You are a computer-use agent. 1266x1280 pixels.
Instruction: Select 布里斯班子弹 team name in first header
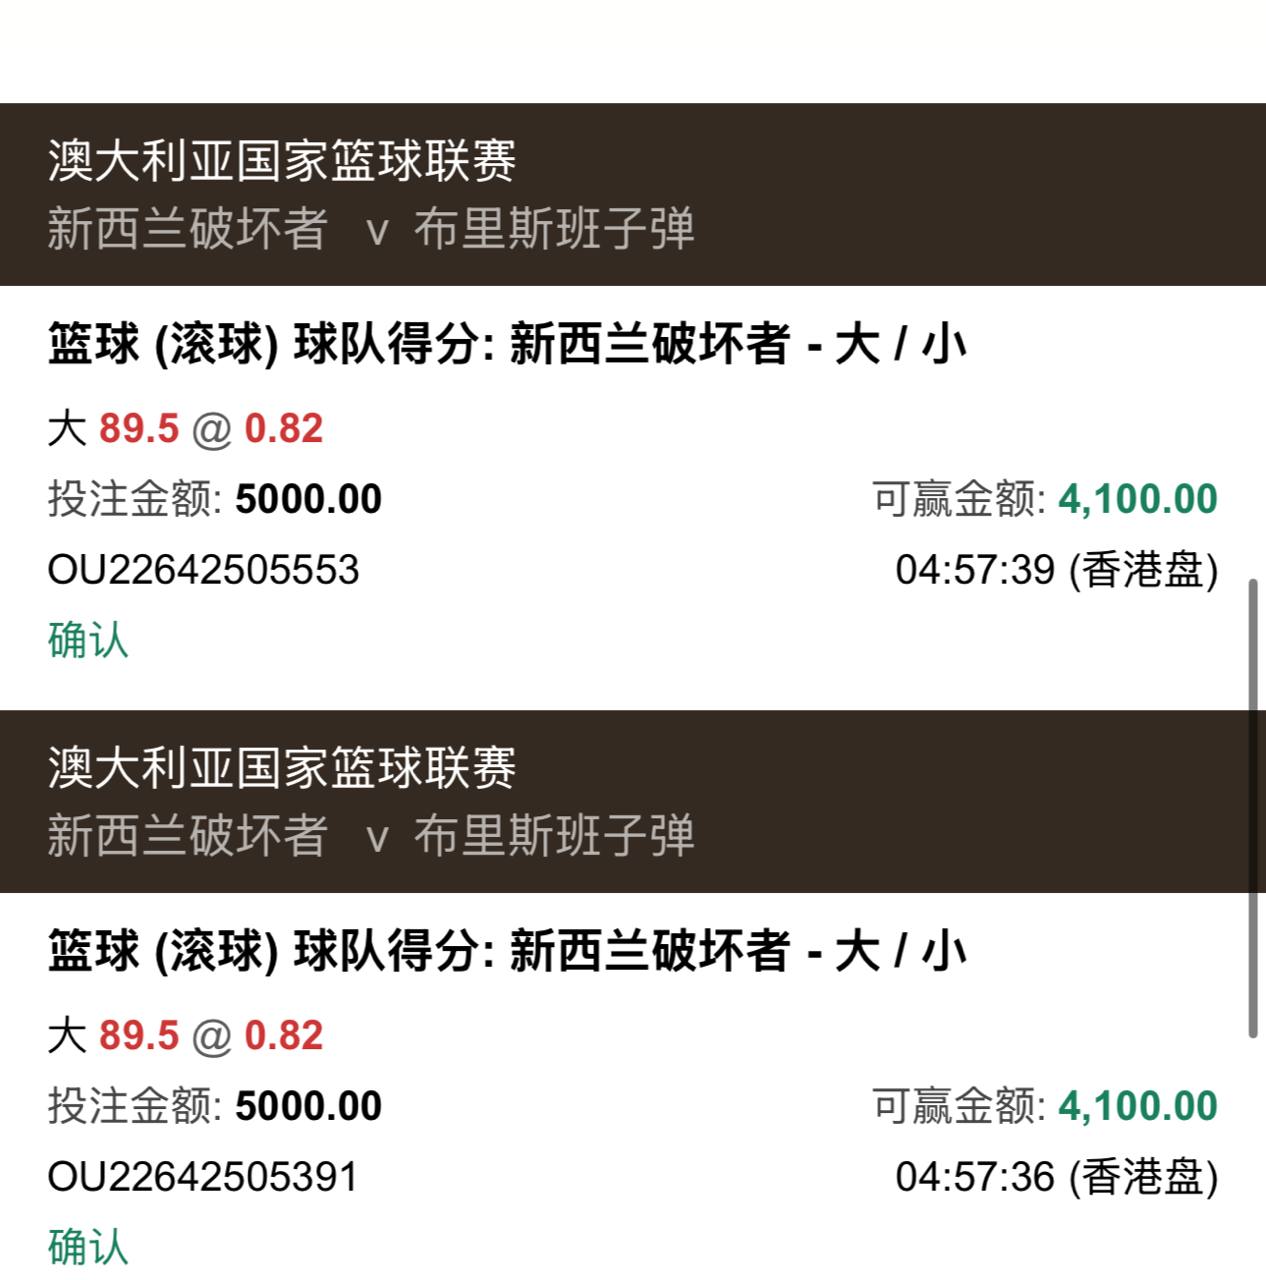click(x=554, y=229)
